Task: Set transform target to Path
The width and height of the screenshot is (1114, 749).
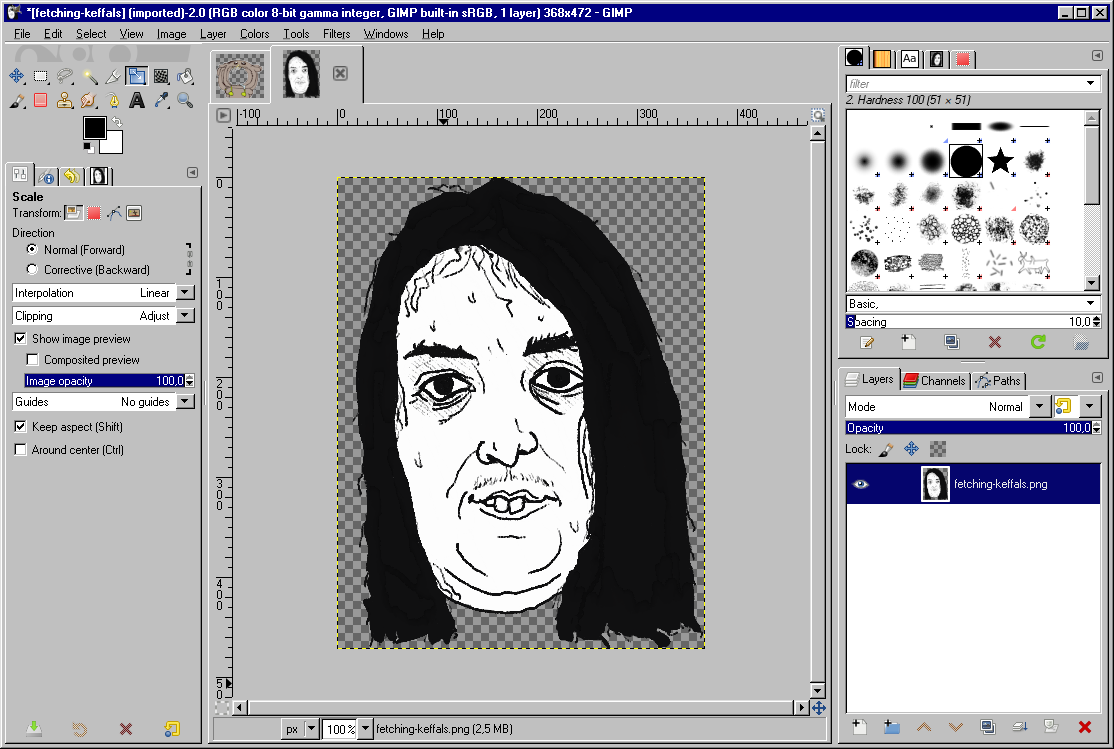Action: pyautogui.click(x=114, y=212)
